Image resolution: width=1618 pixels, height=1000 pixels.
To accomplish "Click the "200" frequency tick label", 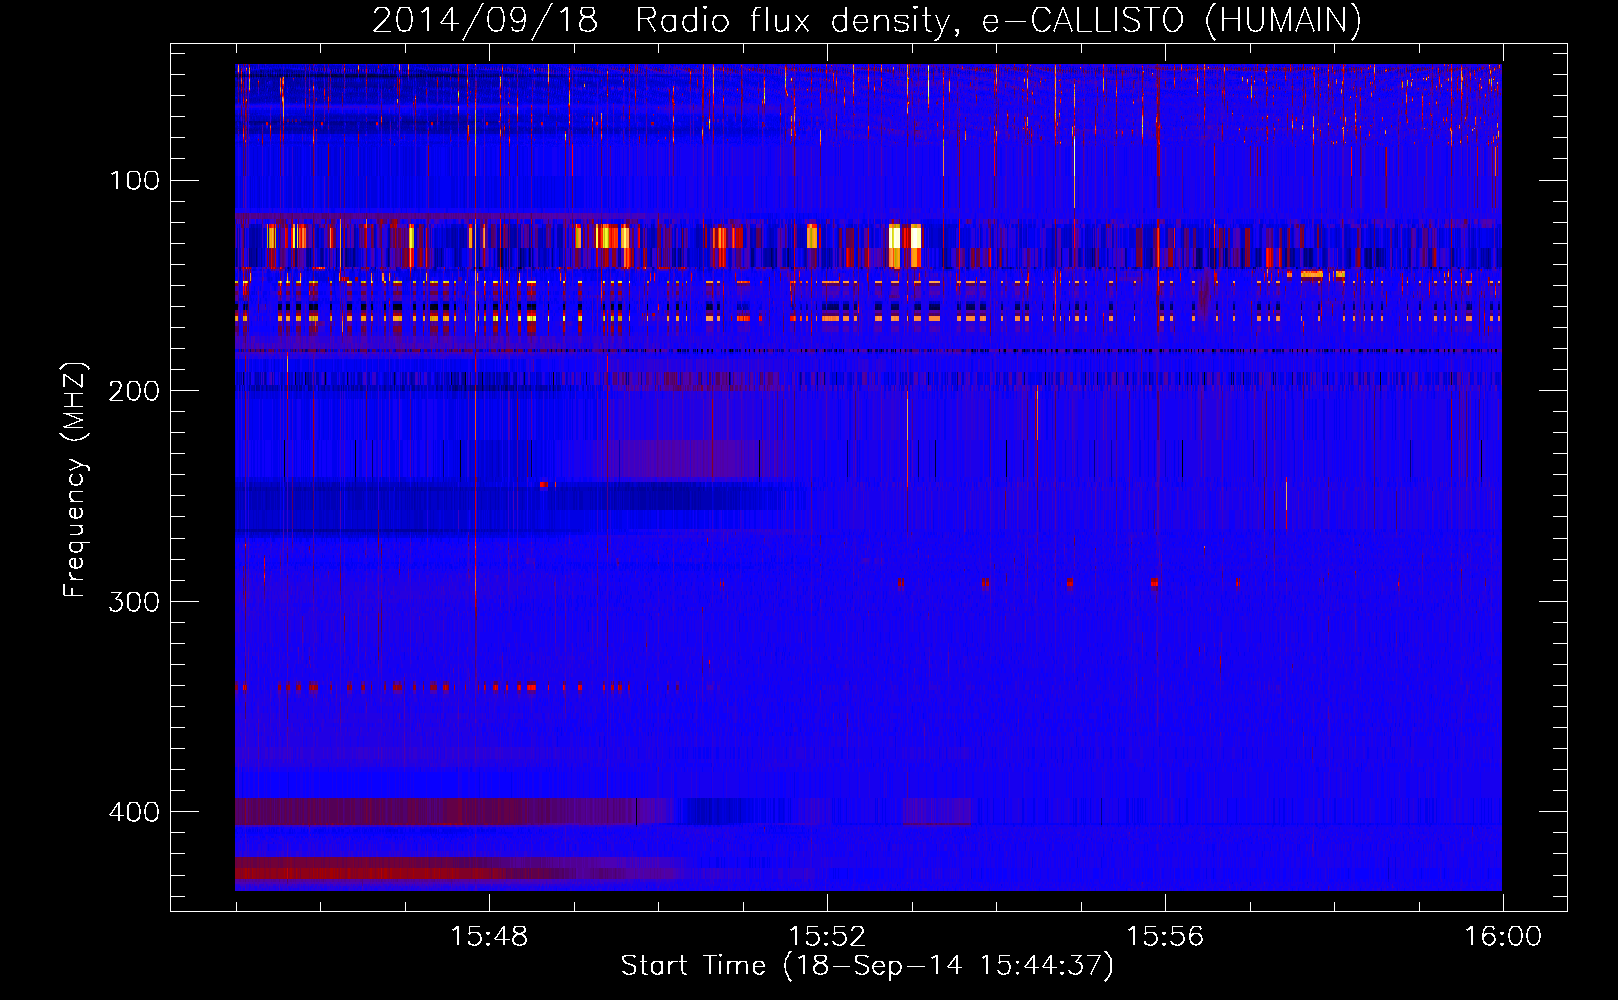I will pos(134,391).
